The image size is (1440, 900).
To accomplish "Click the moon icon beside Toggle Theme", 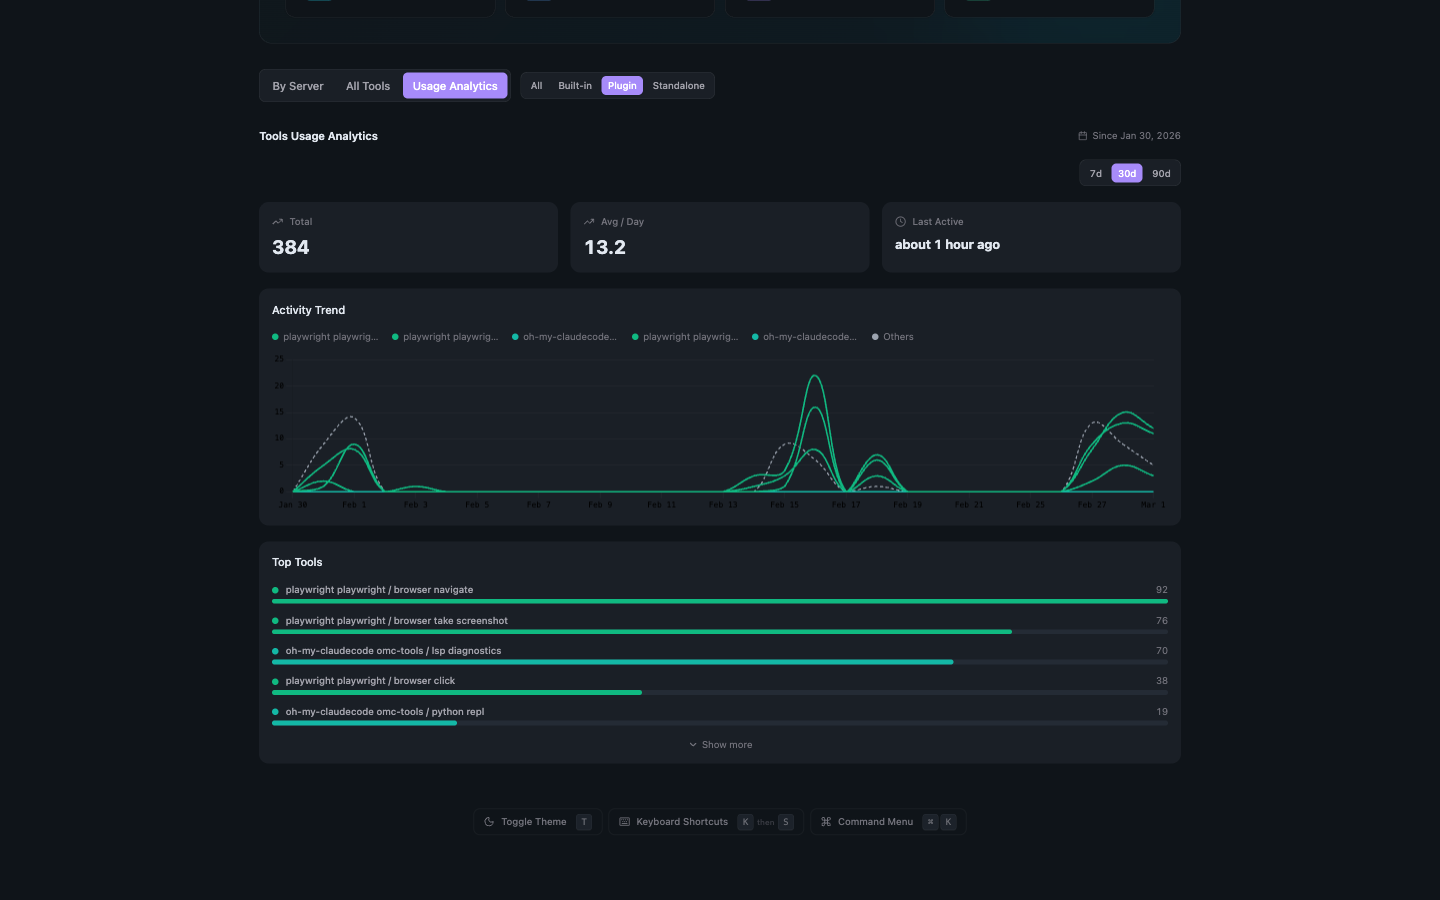I will (489, 821).
